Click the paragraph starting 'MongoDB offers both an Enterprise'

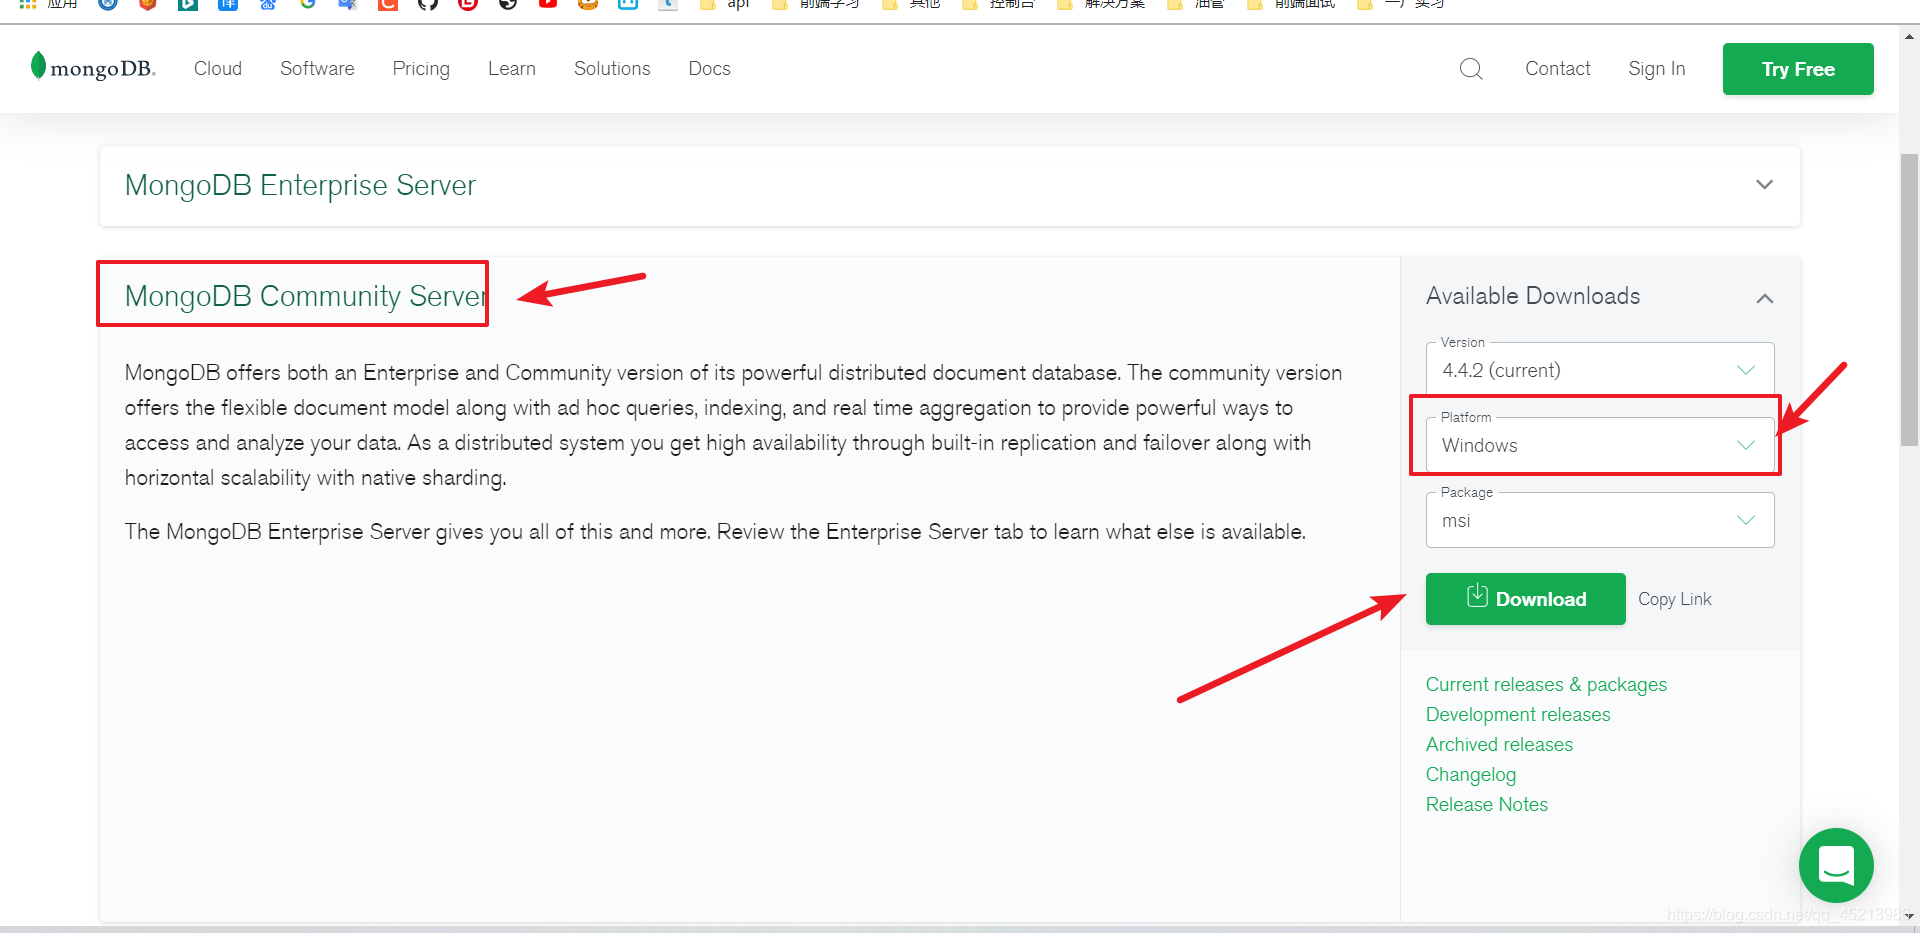click(733, 425)
